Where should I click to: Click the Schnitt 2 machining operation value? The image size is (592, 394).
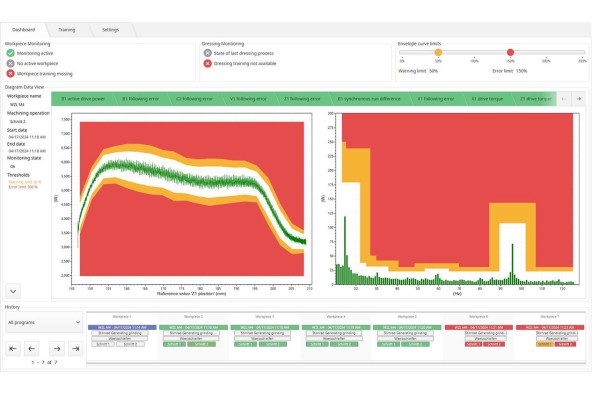18,122
